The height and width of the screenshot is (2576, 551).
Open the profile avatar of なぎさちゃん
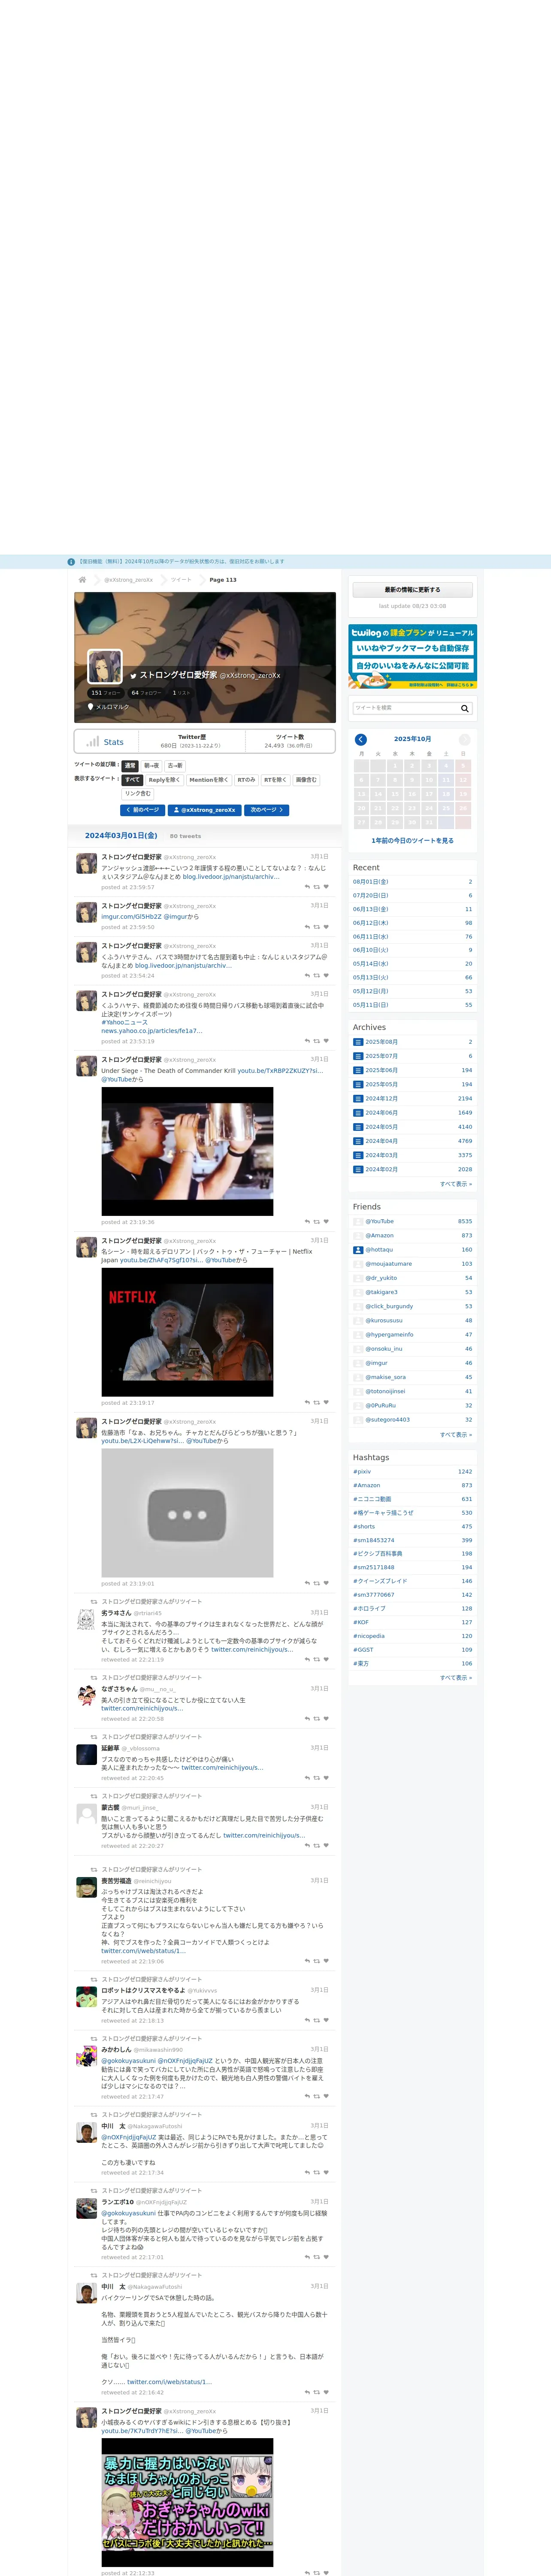[87, 1696]
